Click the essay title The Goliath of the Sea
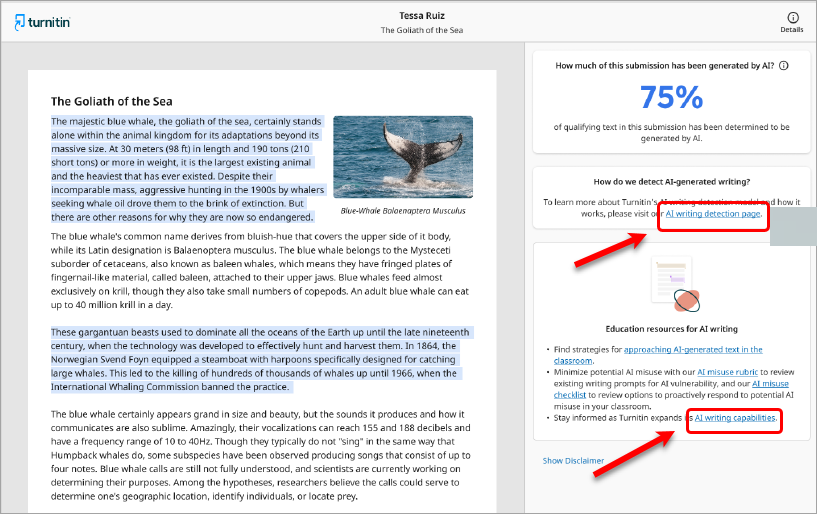Image resolution: width=817 pixels, height=514 pixels. (112, 102)
